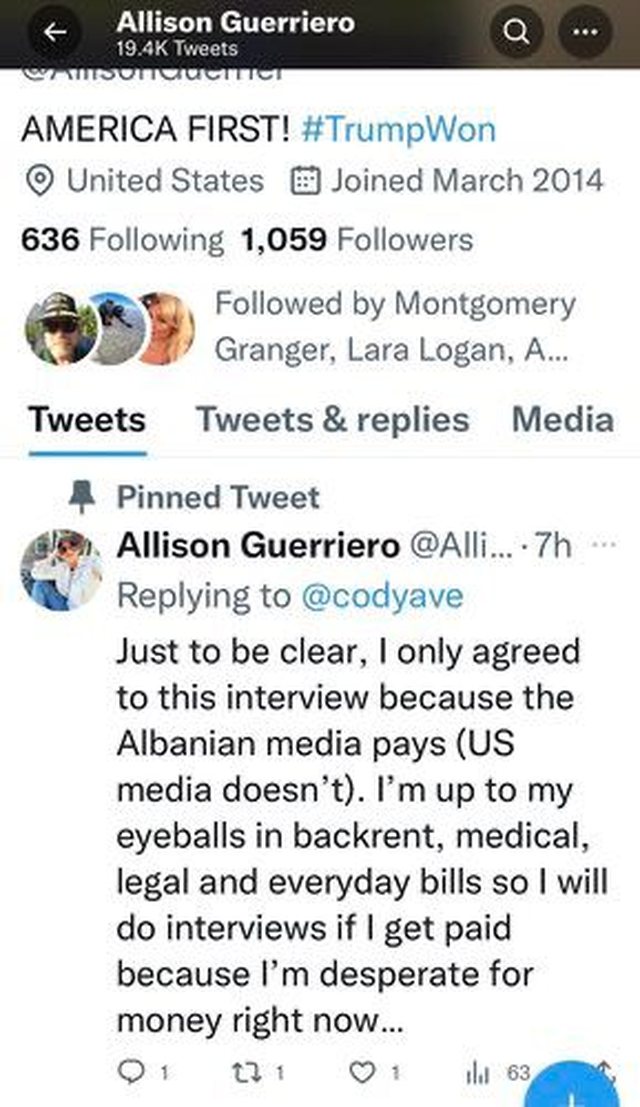Switch to Tweets & replies tab
This screenshot has width=640, height=1107.
[332, 420]
